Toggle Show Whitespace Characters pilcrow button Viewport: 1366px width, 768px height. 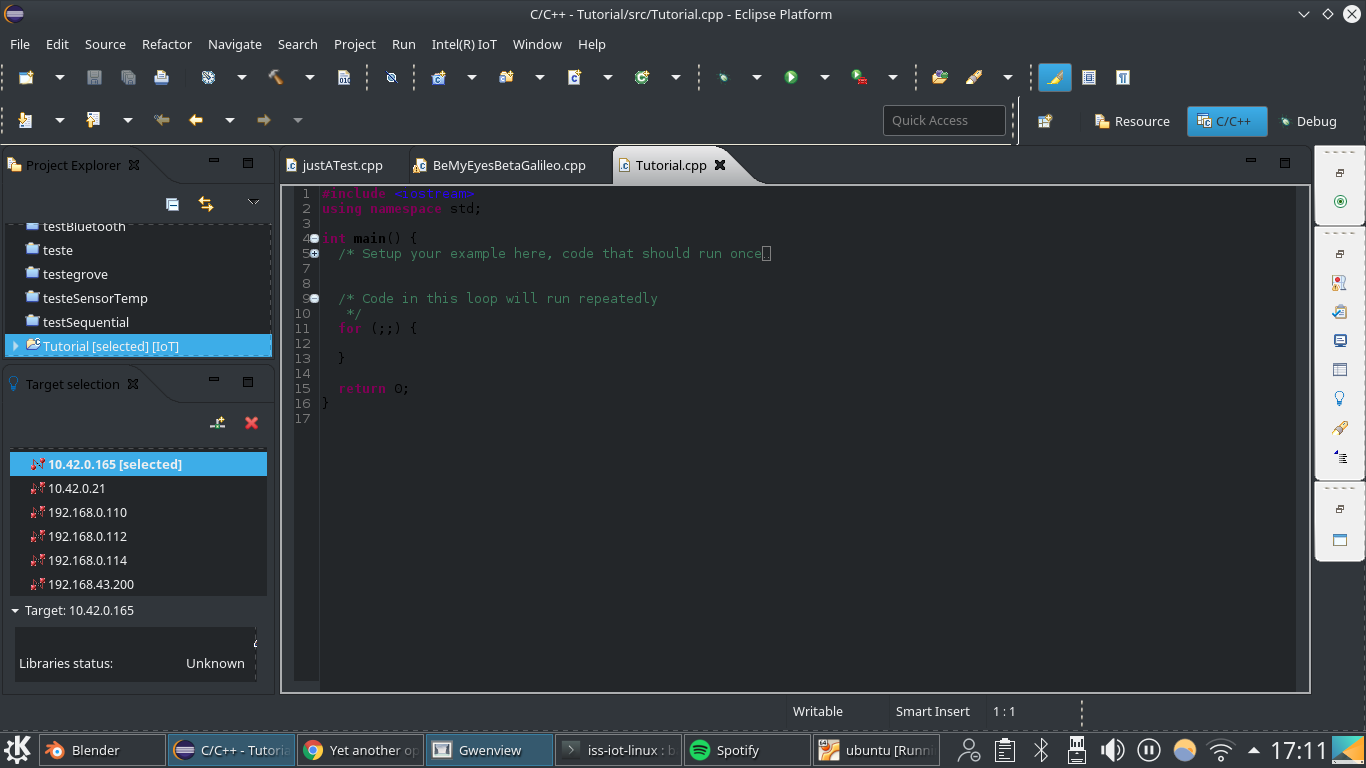[1123, 77]
